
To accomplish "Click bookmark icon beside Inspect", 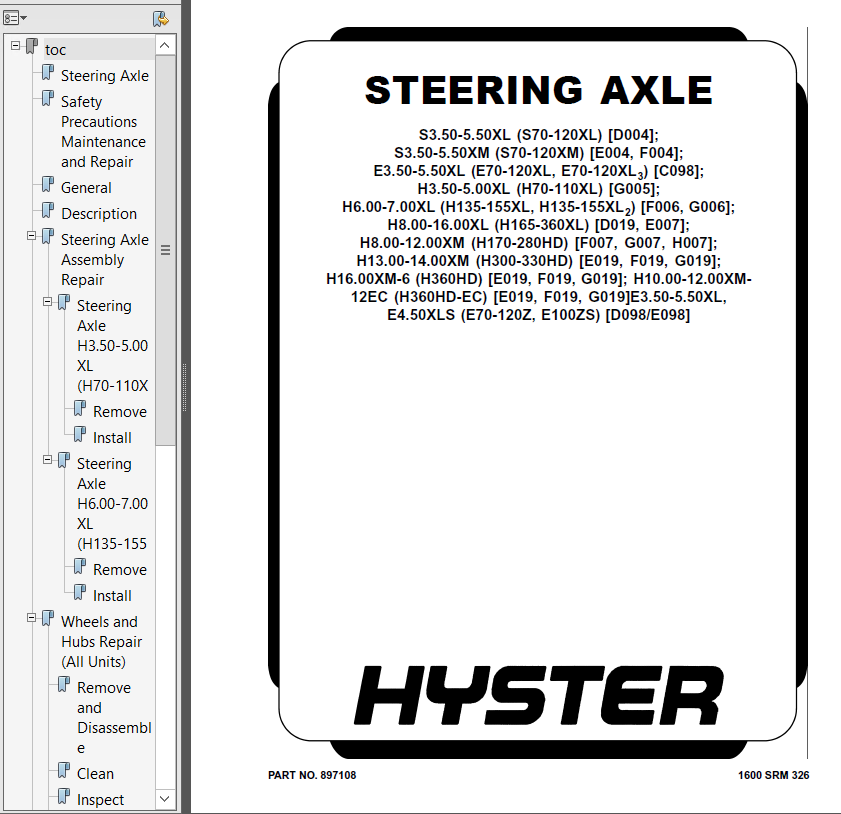I will pos(64,796).
